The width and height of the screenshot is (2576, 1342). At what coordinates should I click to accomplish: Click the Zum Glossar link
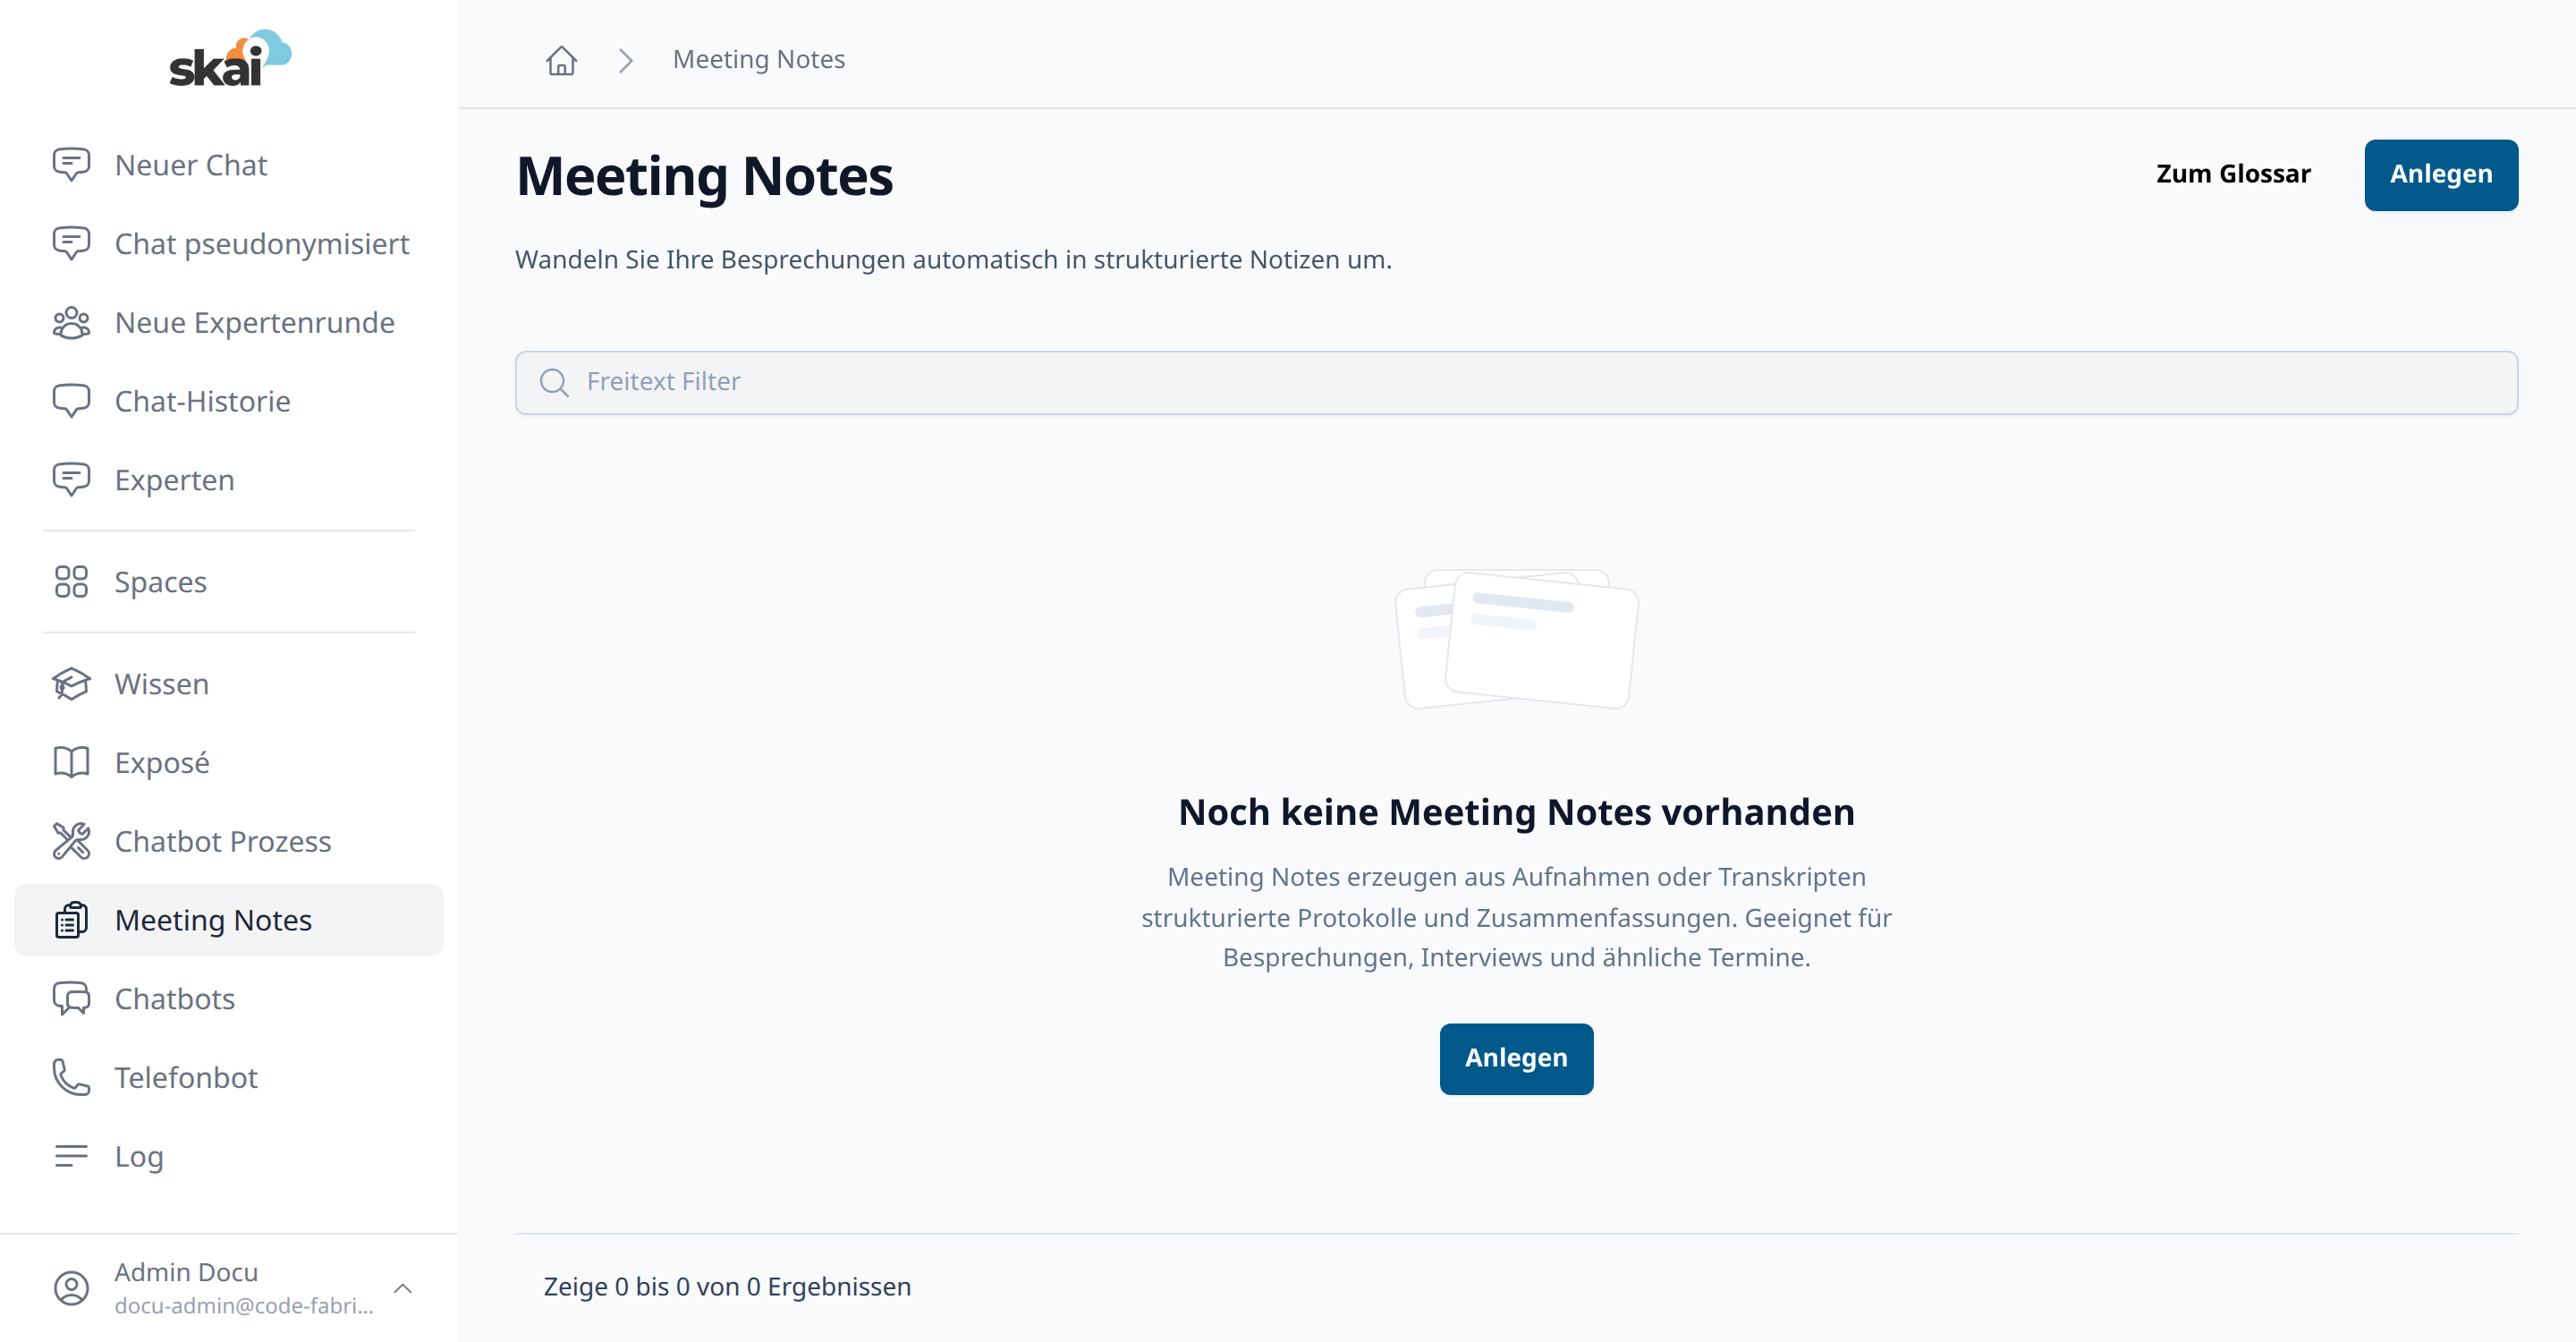point(2233,174)
